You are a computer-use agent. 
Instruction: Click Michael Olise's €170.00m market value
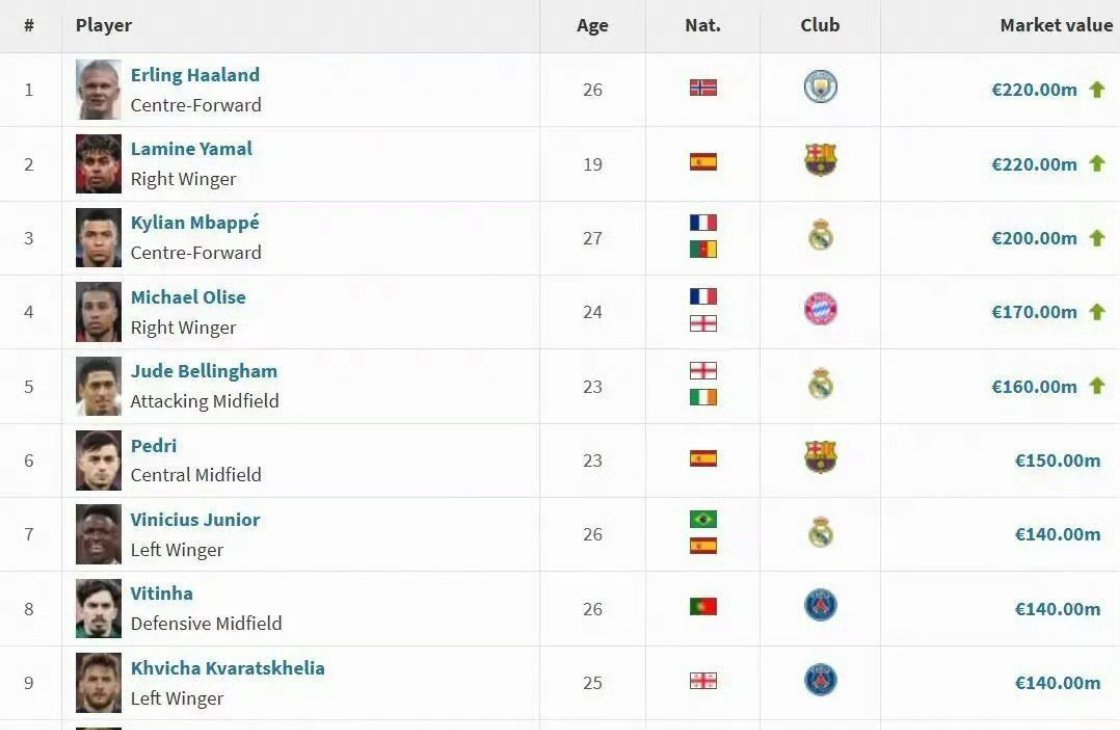point(1034,312)
